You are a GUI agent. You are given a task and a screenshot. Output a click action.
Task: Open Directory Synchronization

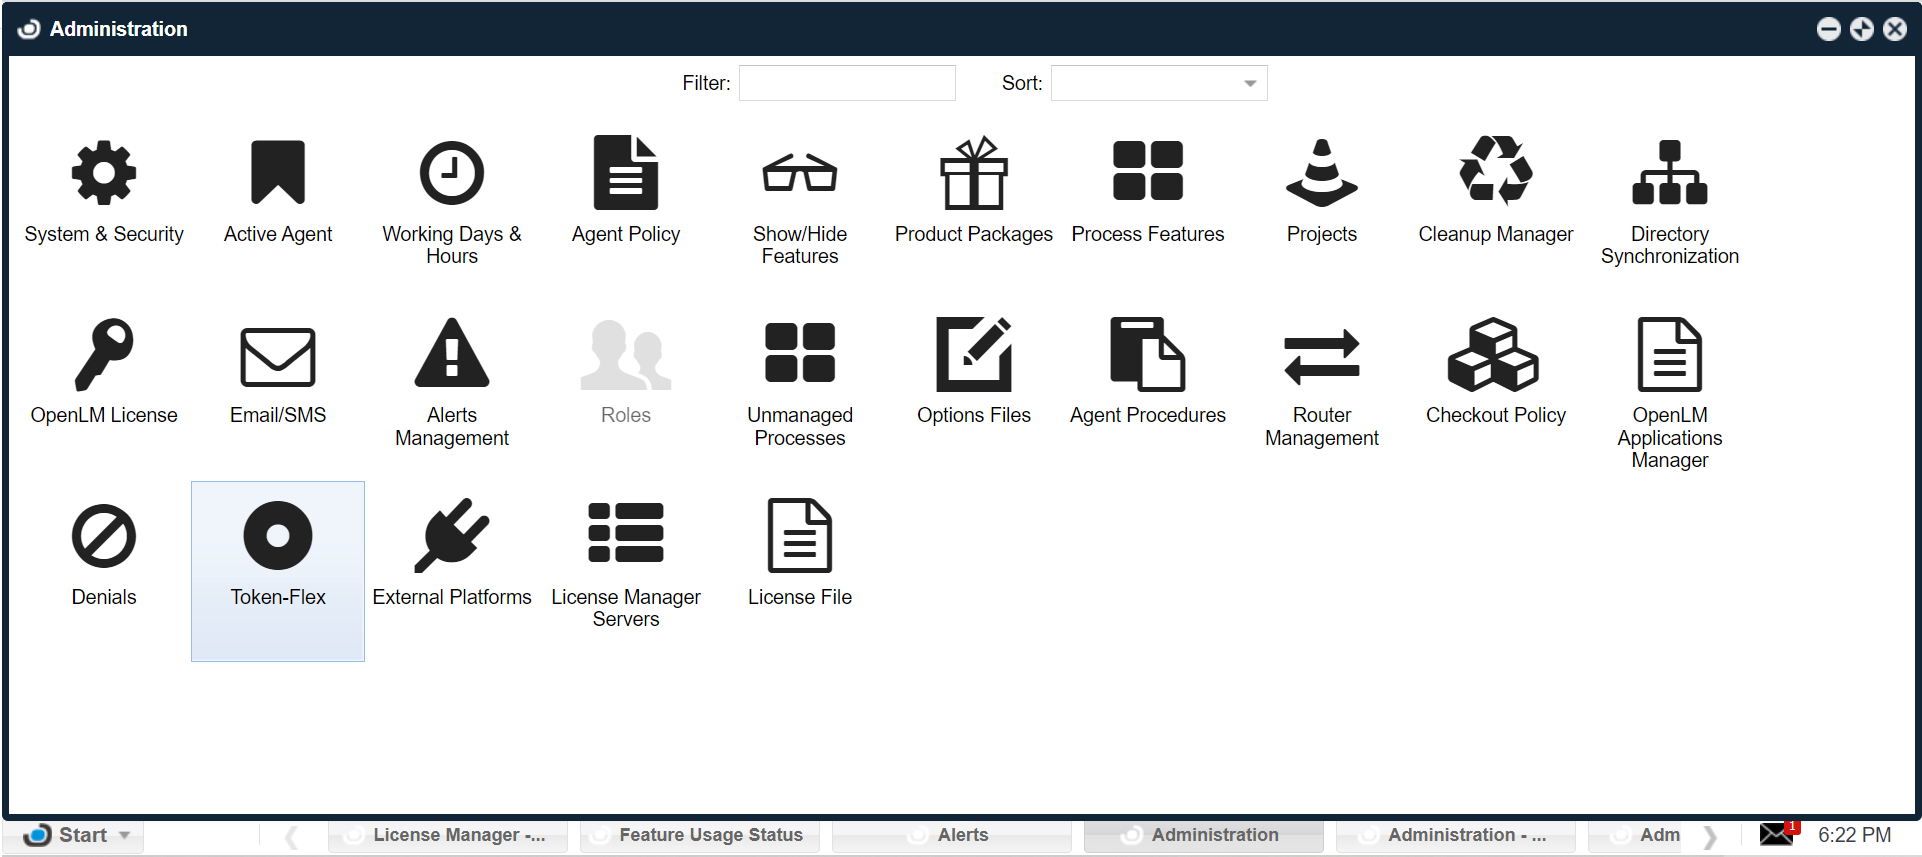click(x=1669, y=174)
